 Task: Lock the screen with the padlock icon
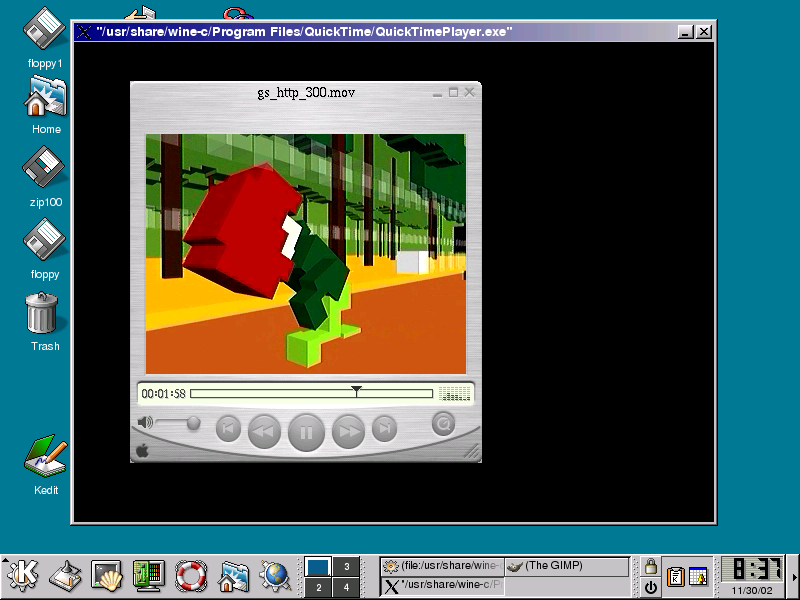tap(651, 566)
